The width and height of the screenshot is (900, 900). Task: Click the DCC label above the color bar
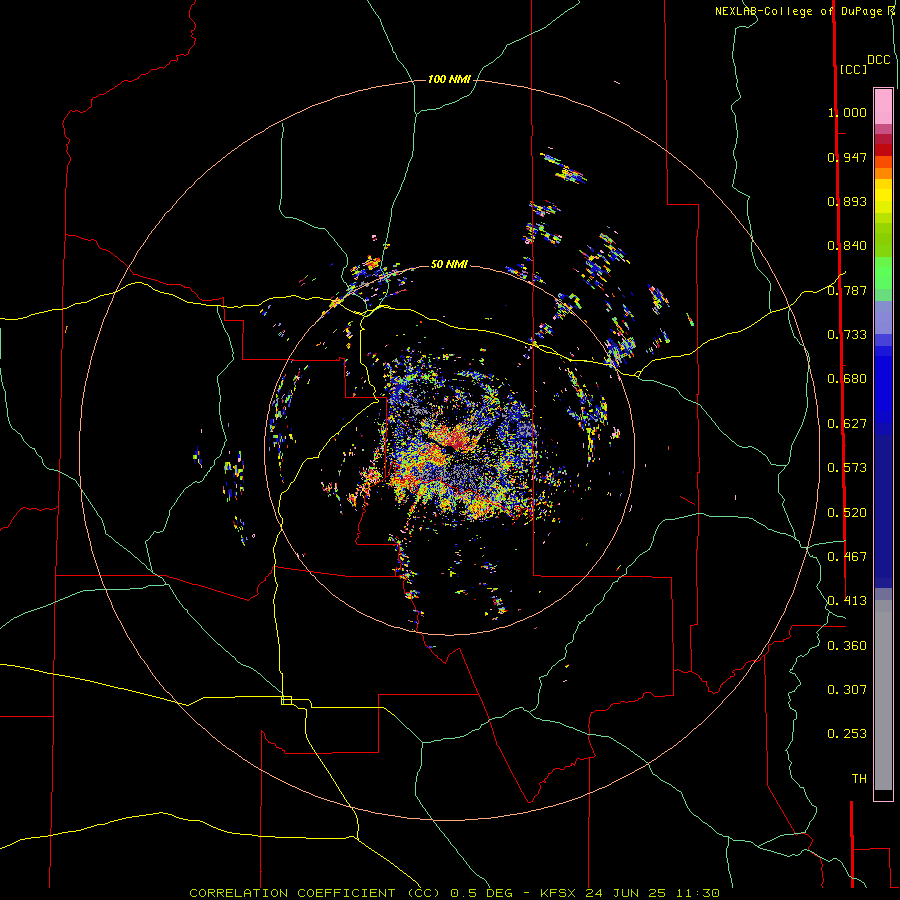(879, 60)
